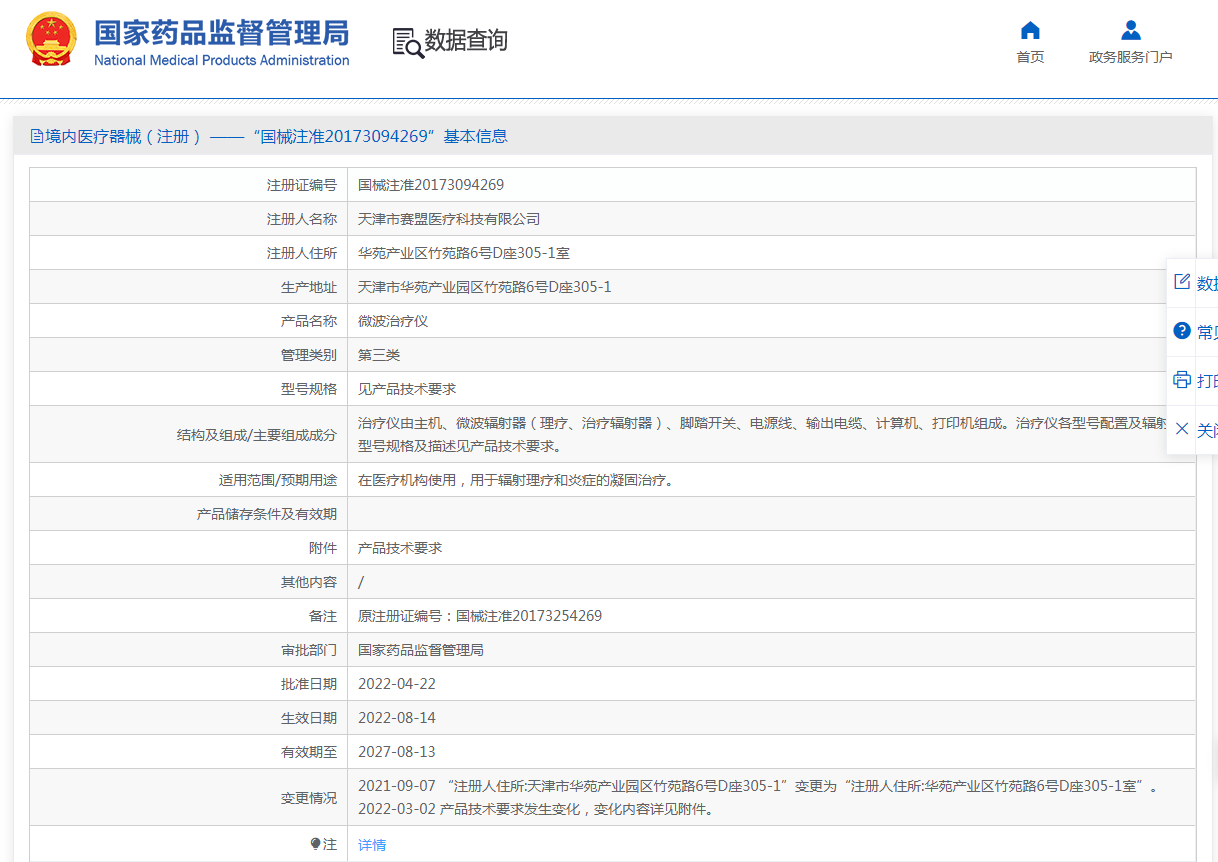Click the 2021-09-07 change record line
The image size is (1218, 862).
759,786
